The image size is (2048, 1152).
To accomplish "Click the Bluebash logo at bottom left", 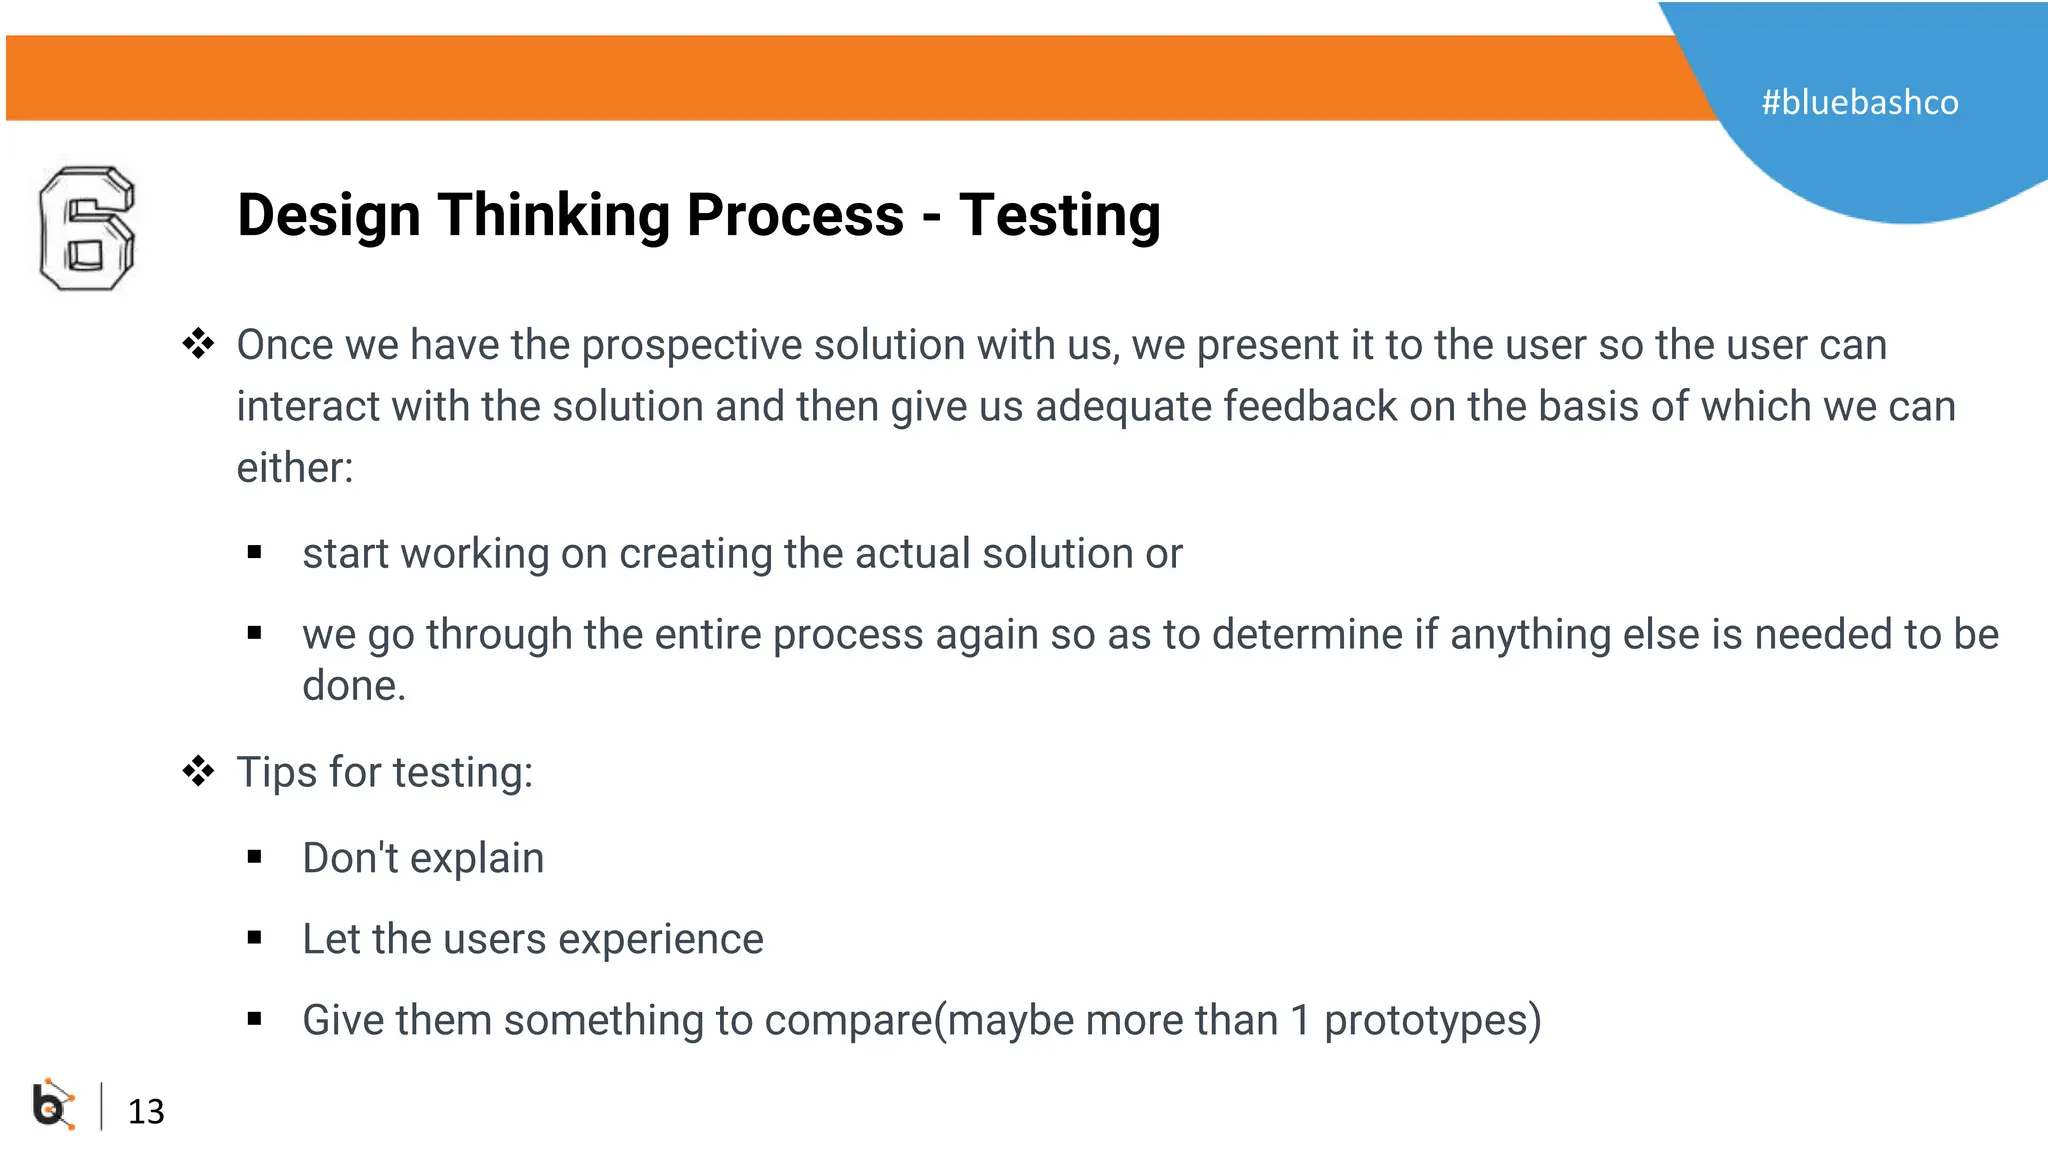I will coord(54,1105).
